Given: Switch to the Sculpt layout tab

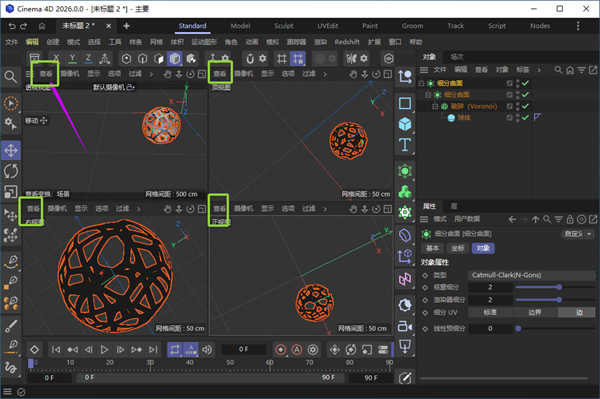Looking at the screenshot, I should click(284, 26).
